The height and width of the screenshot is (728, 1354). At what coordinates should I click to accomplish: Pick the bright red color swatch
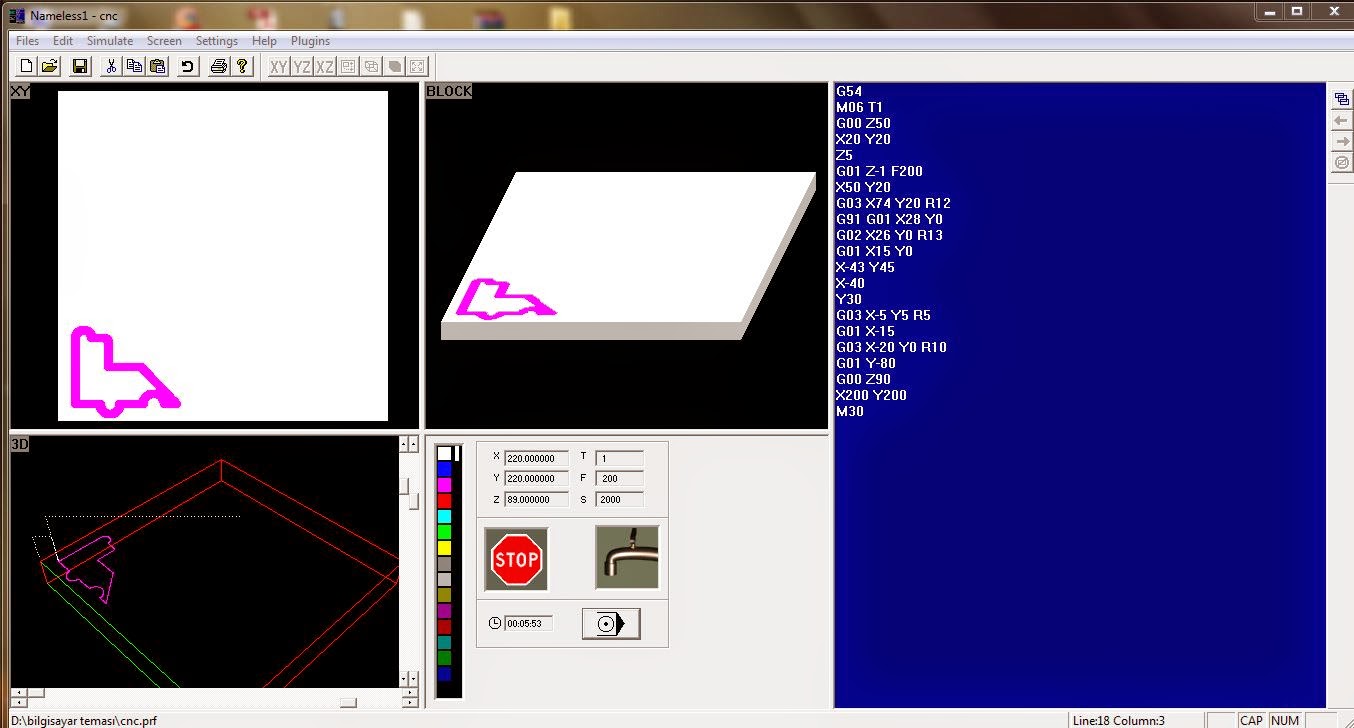[x=444, y=500]
